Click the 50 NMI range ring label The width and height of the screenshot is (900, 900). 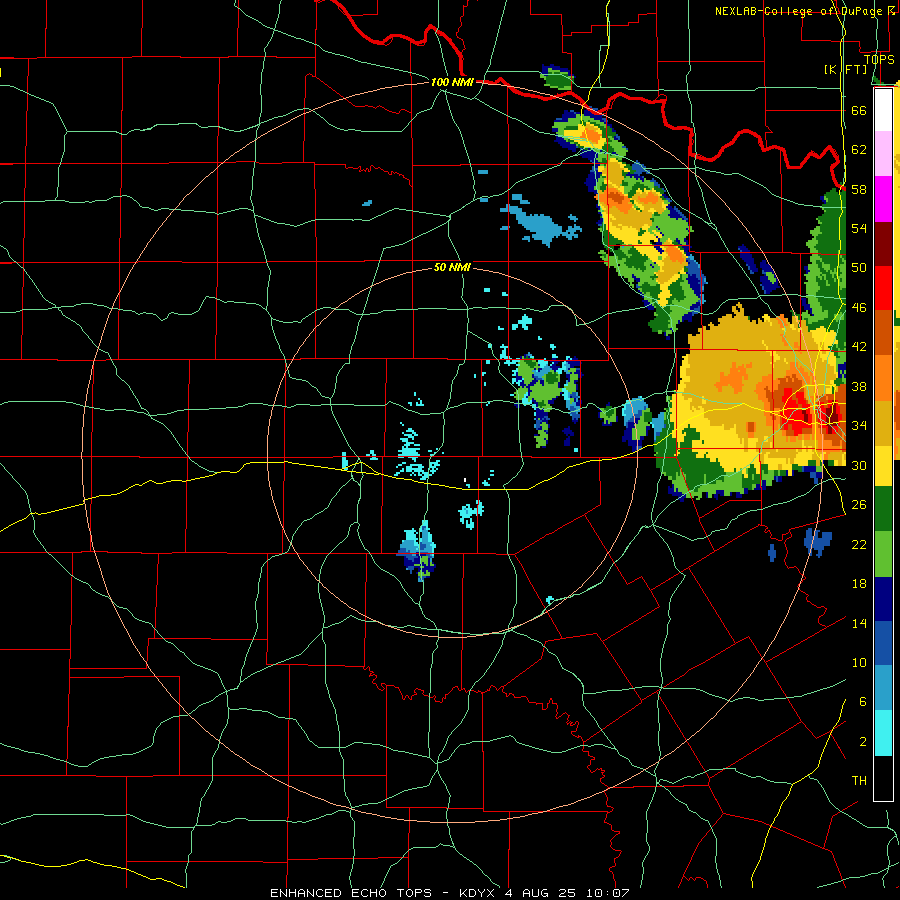(452, 267)
